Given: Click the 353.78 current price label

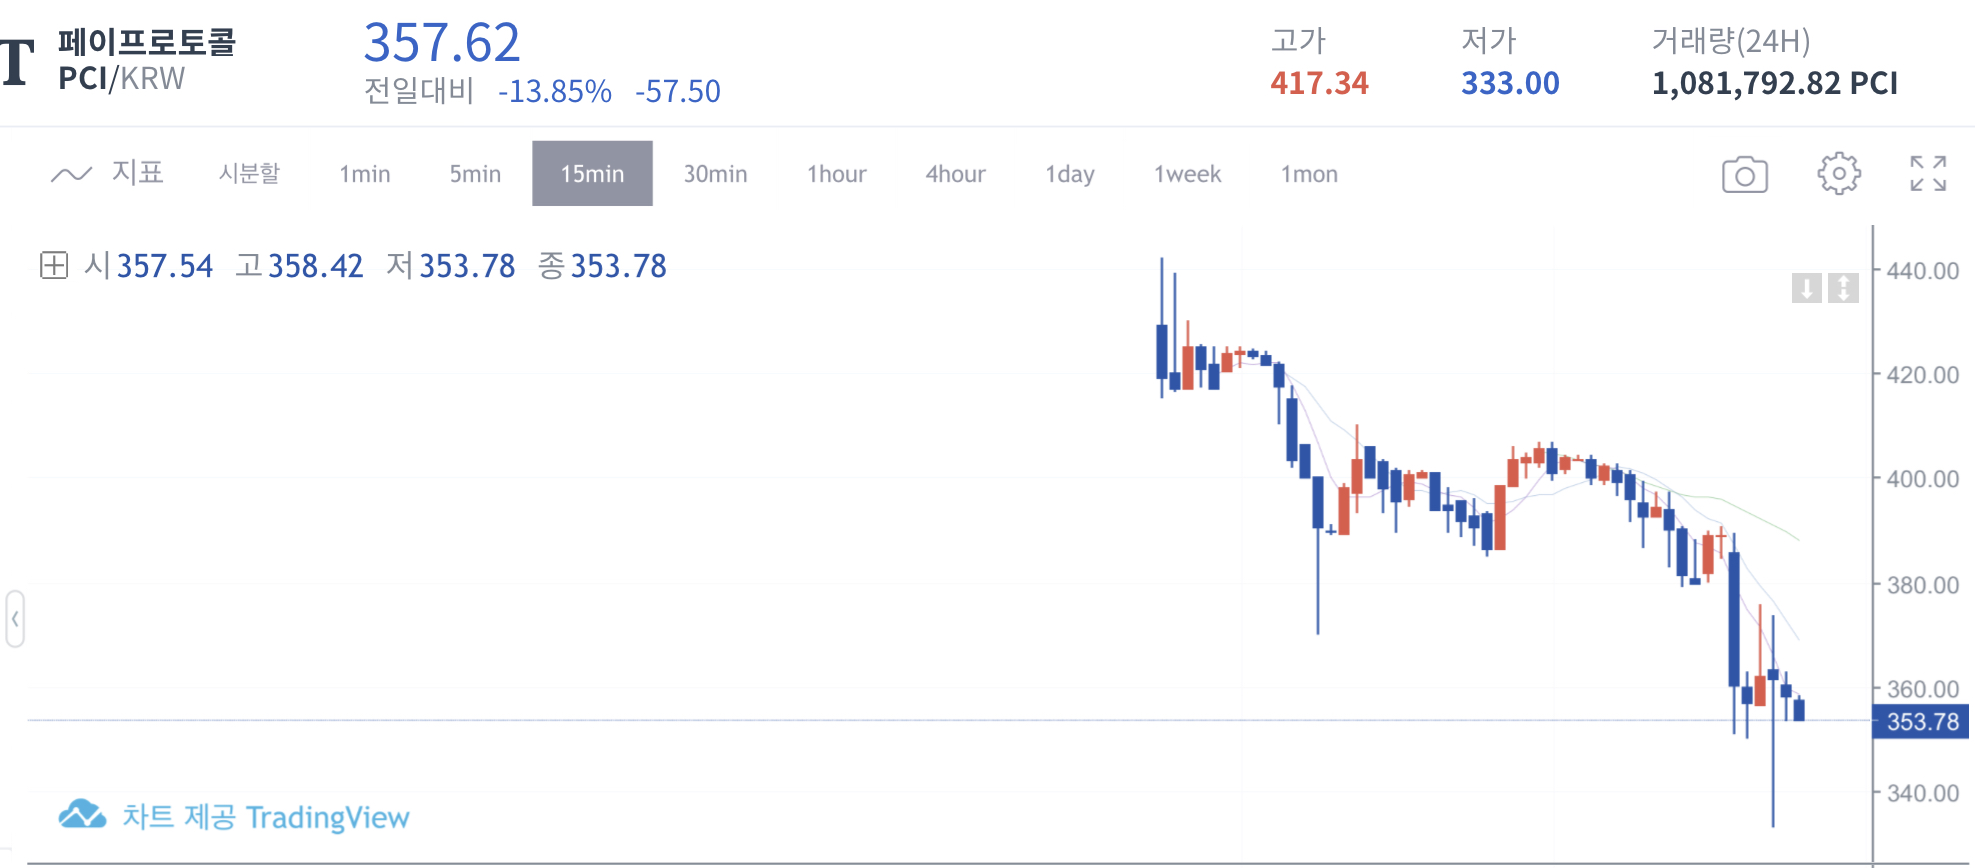Looking at the screenshot, I should pyautogui.click(x=1921, y=722).
